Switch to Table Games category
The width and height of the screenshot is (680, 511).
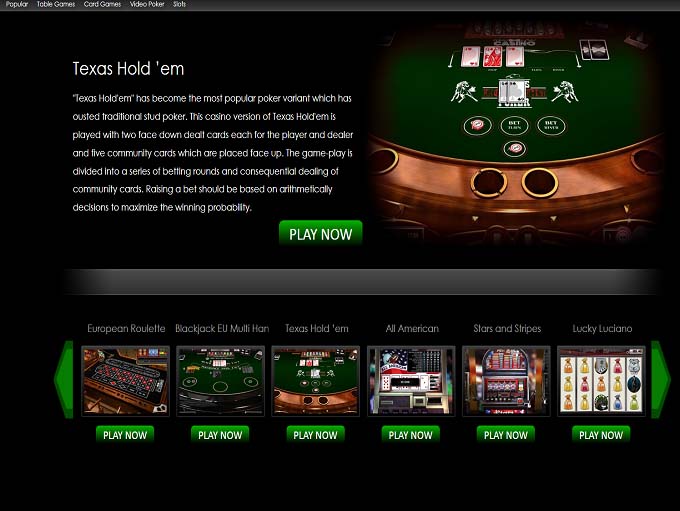pos(56,4)
